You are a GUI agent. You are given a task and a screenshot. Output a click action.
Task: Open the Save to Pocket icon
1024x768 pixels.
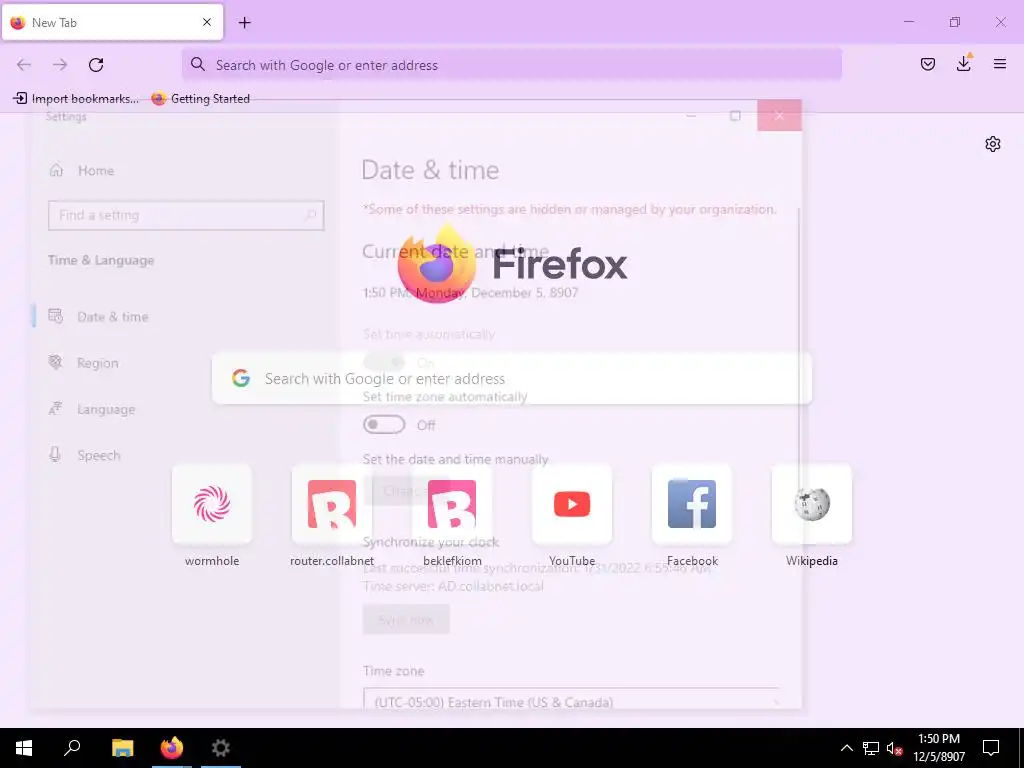pyautogui.click(x=927, y=64)
